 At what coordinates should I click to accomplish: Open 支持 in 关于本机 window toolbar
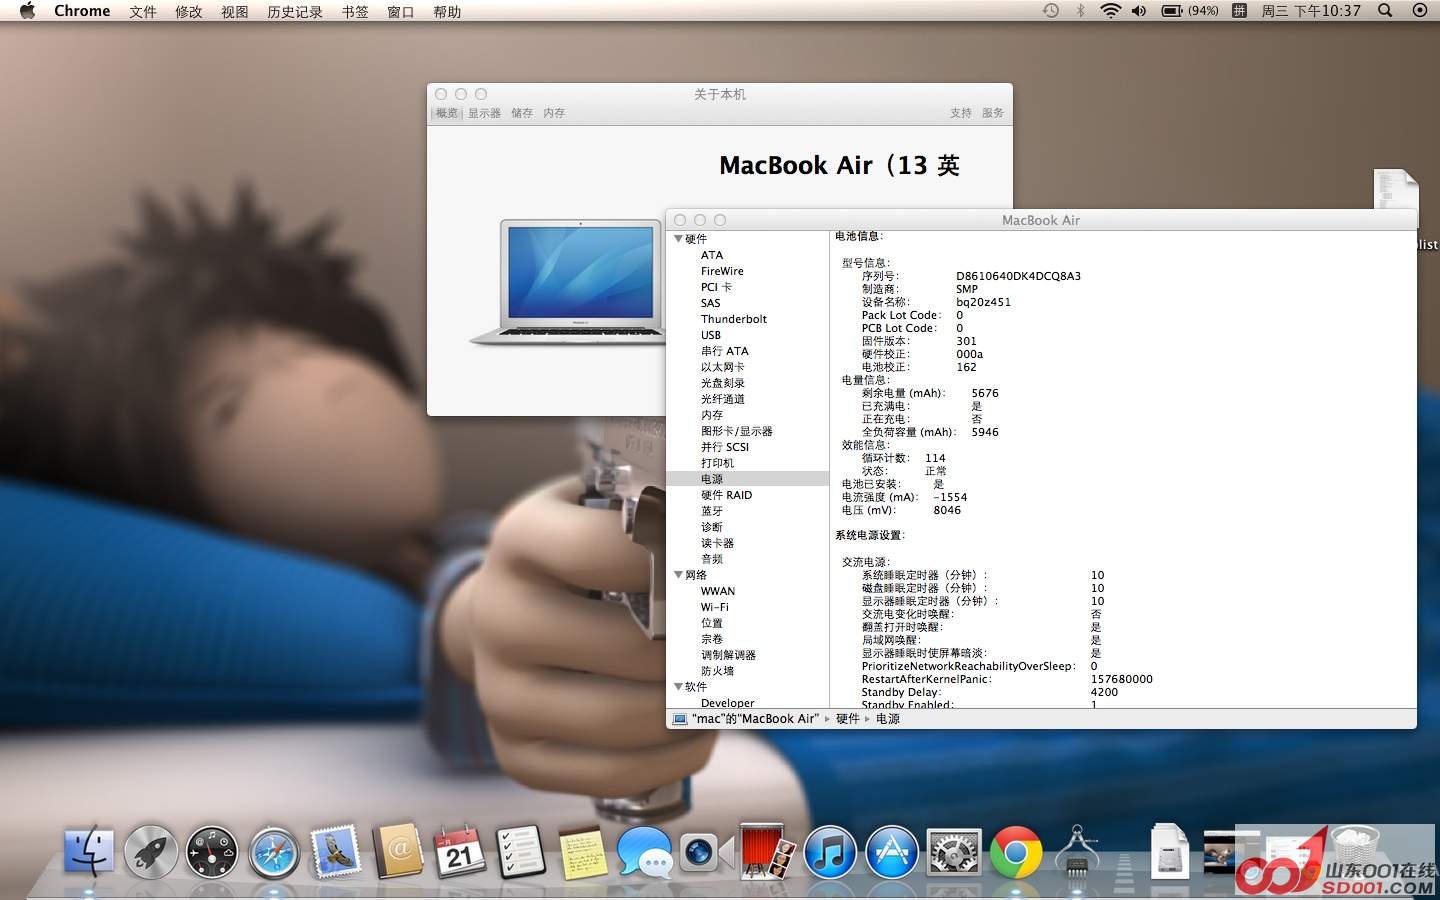961,113
